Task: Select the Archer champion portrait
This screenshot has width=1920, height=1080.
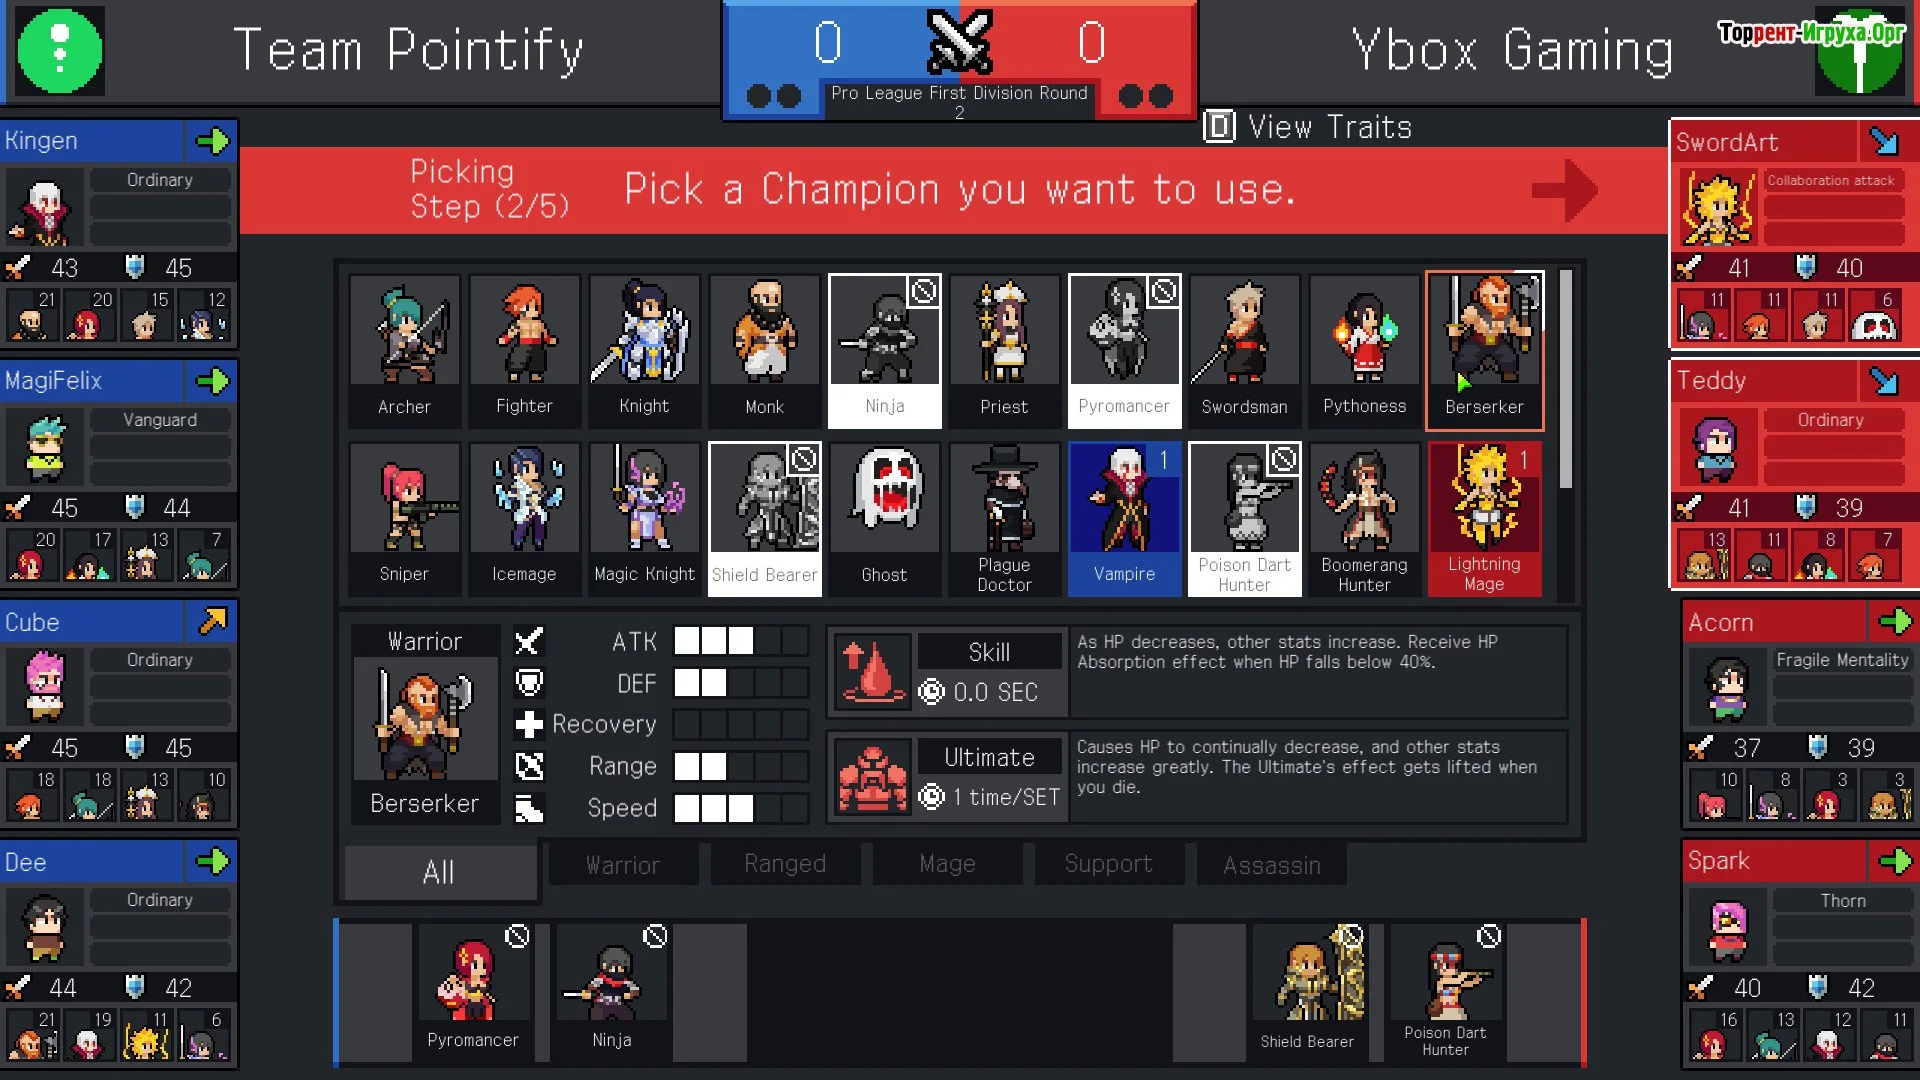Action: 404,351
